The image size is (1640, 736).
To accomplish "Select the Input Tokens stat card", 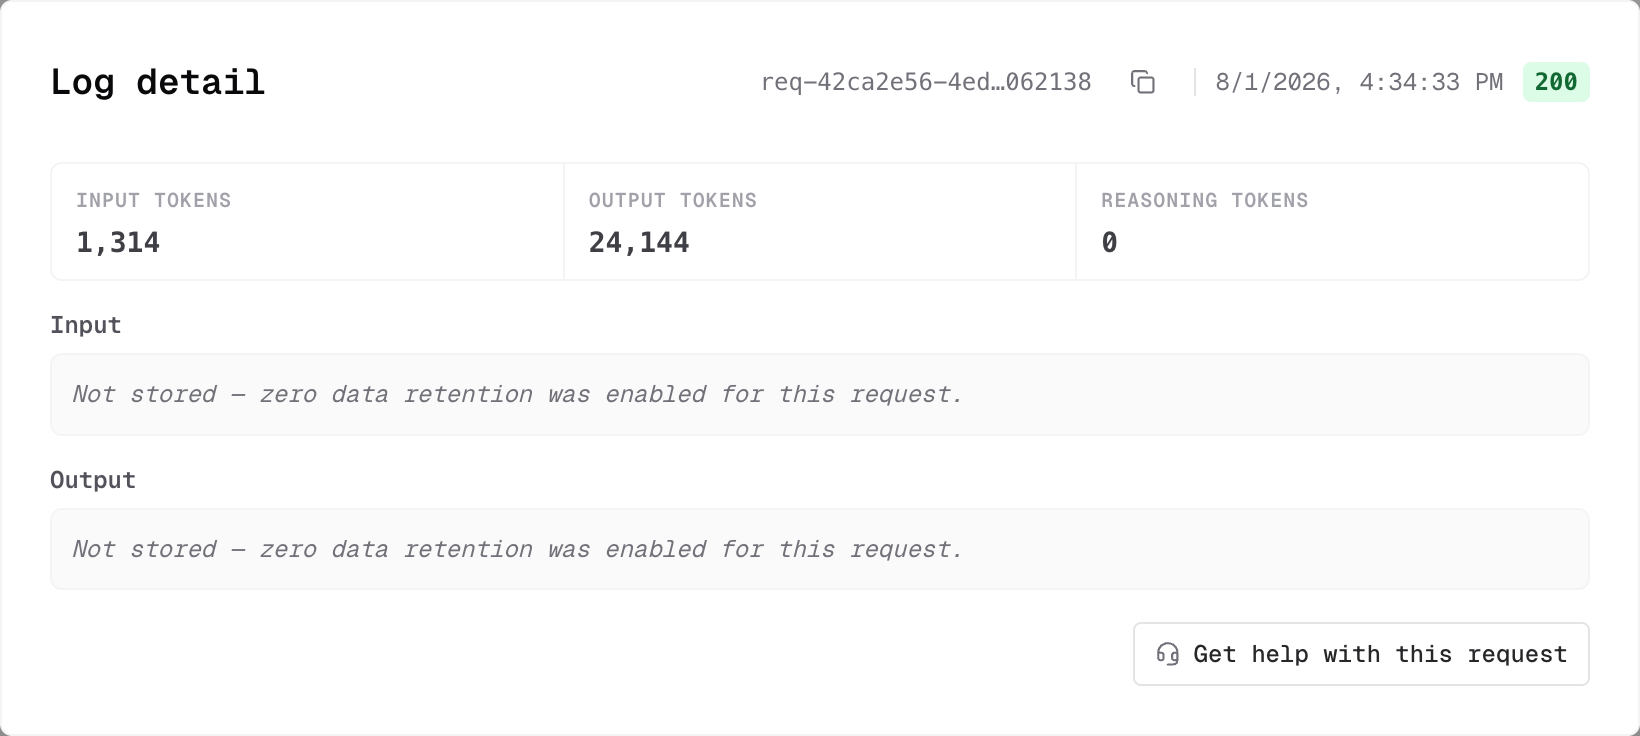I will [308, 222].
